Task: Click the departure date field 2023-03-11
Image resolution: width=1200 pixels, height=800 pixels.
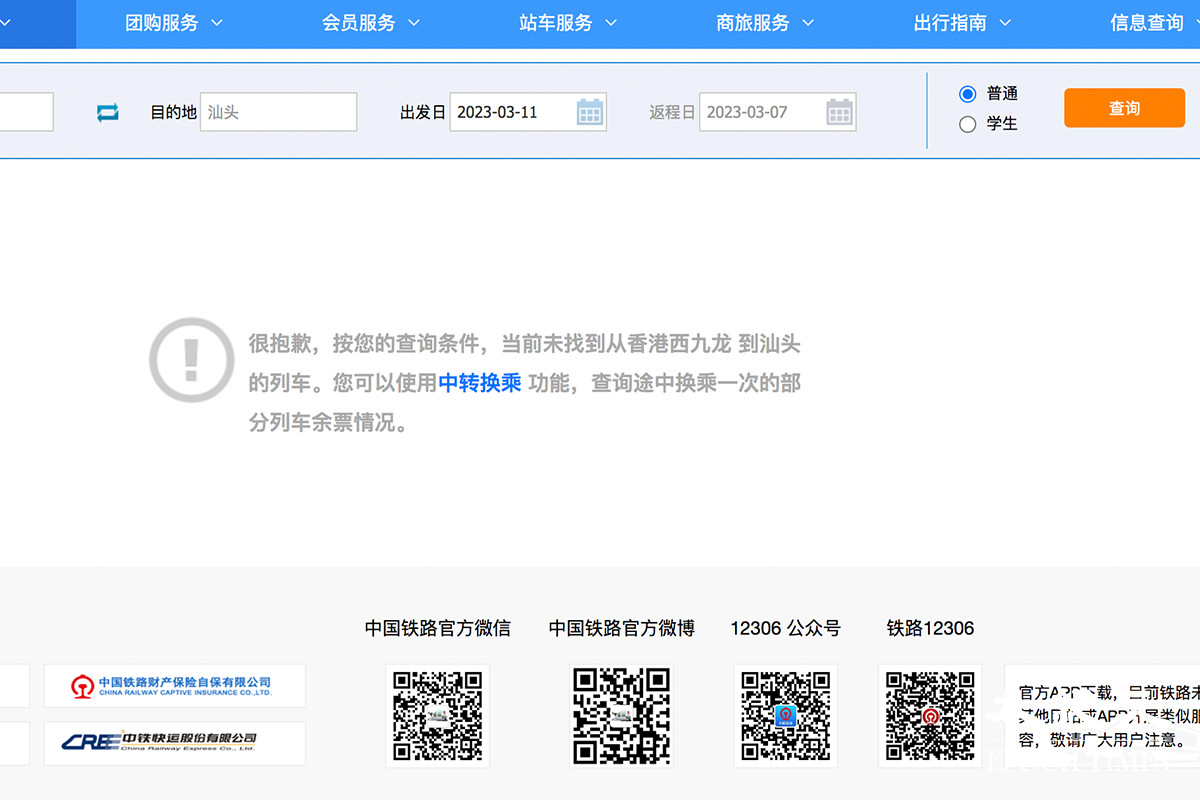Action: [510, 112]
